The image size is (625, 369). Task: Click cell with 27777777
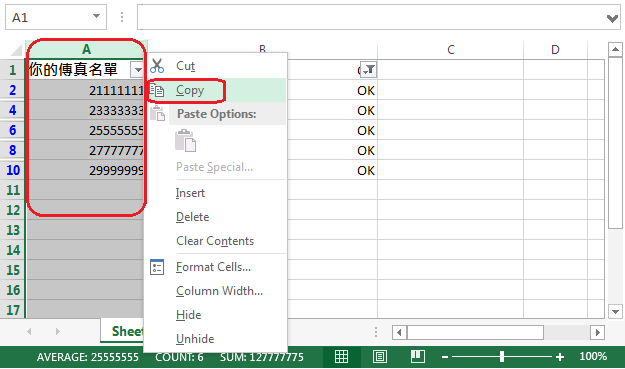(86, 150)
